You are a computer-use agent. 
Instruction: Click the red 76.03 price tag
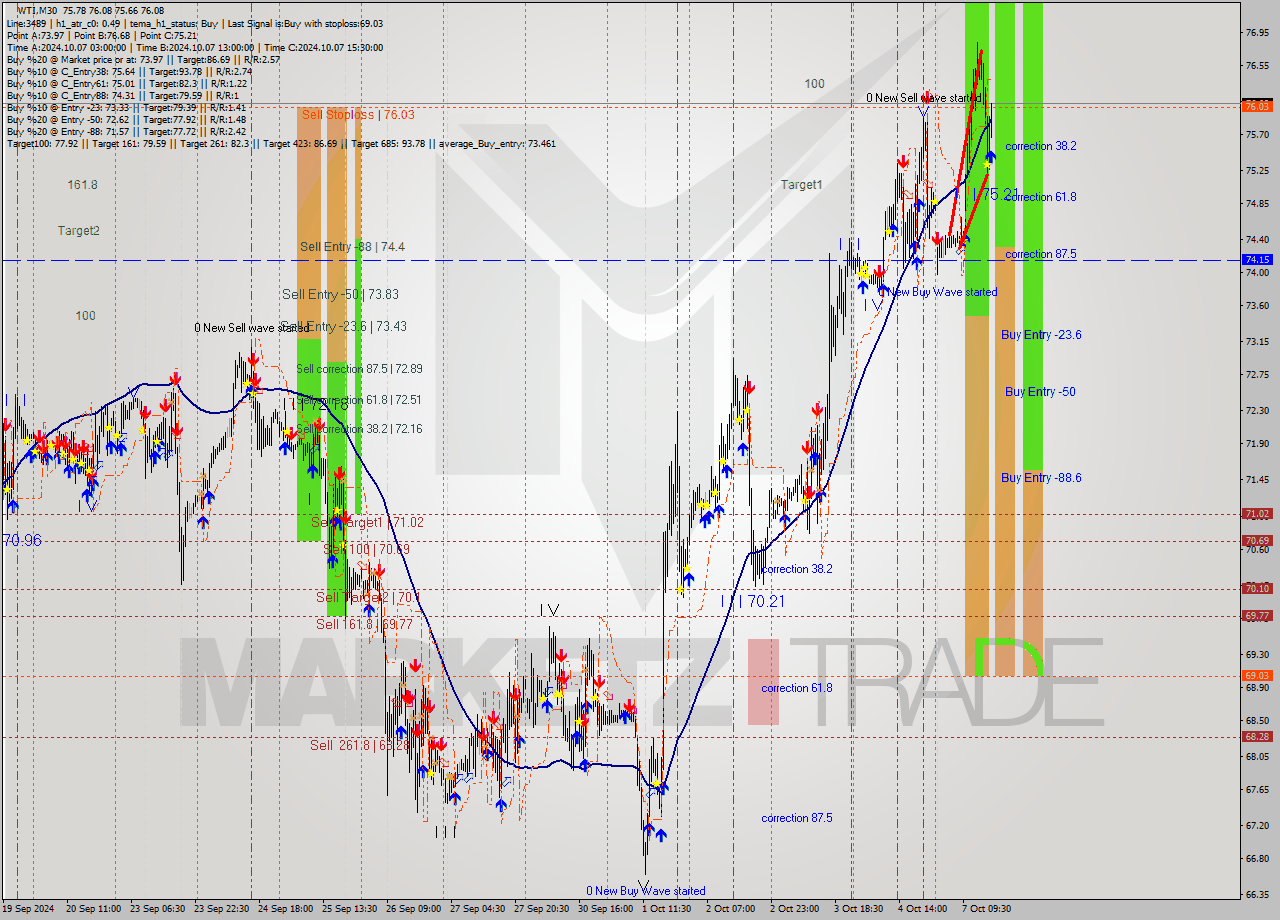pyautogui.click(x=1257, y=105)
